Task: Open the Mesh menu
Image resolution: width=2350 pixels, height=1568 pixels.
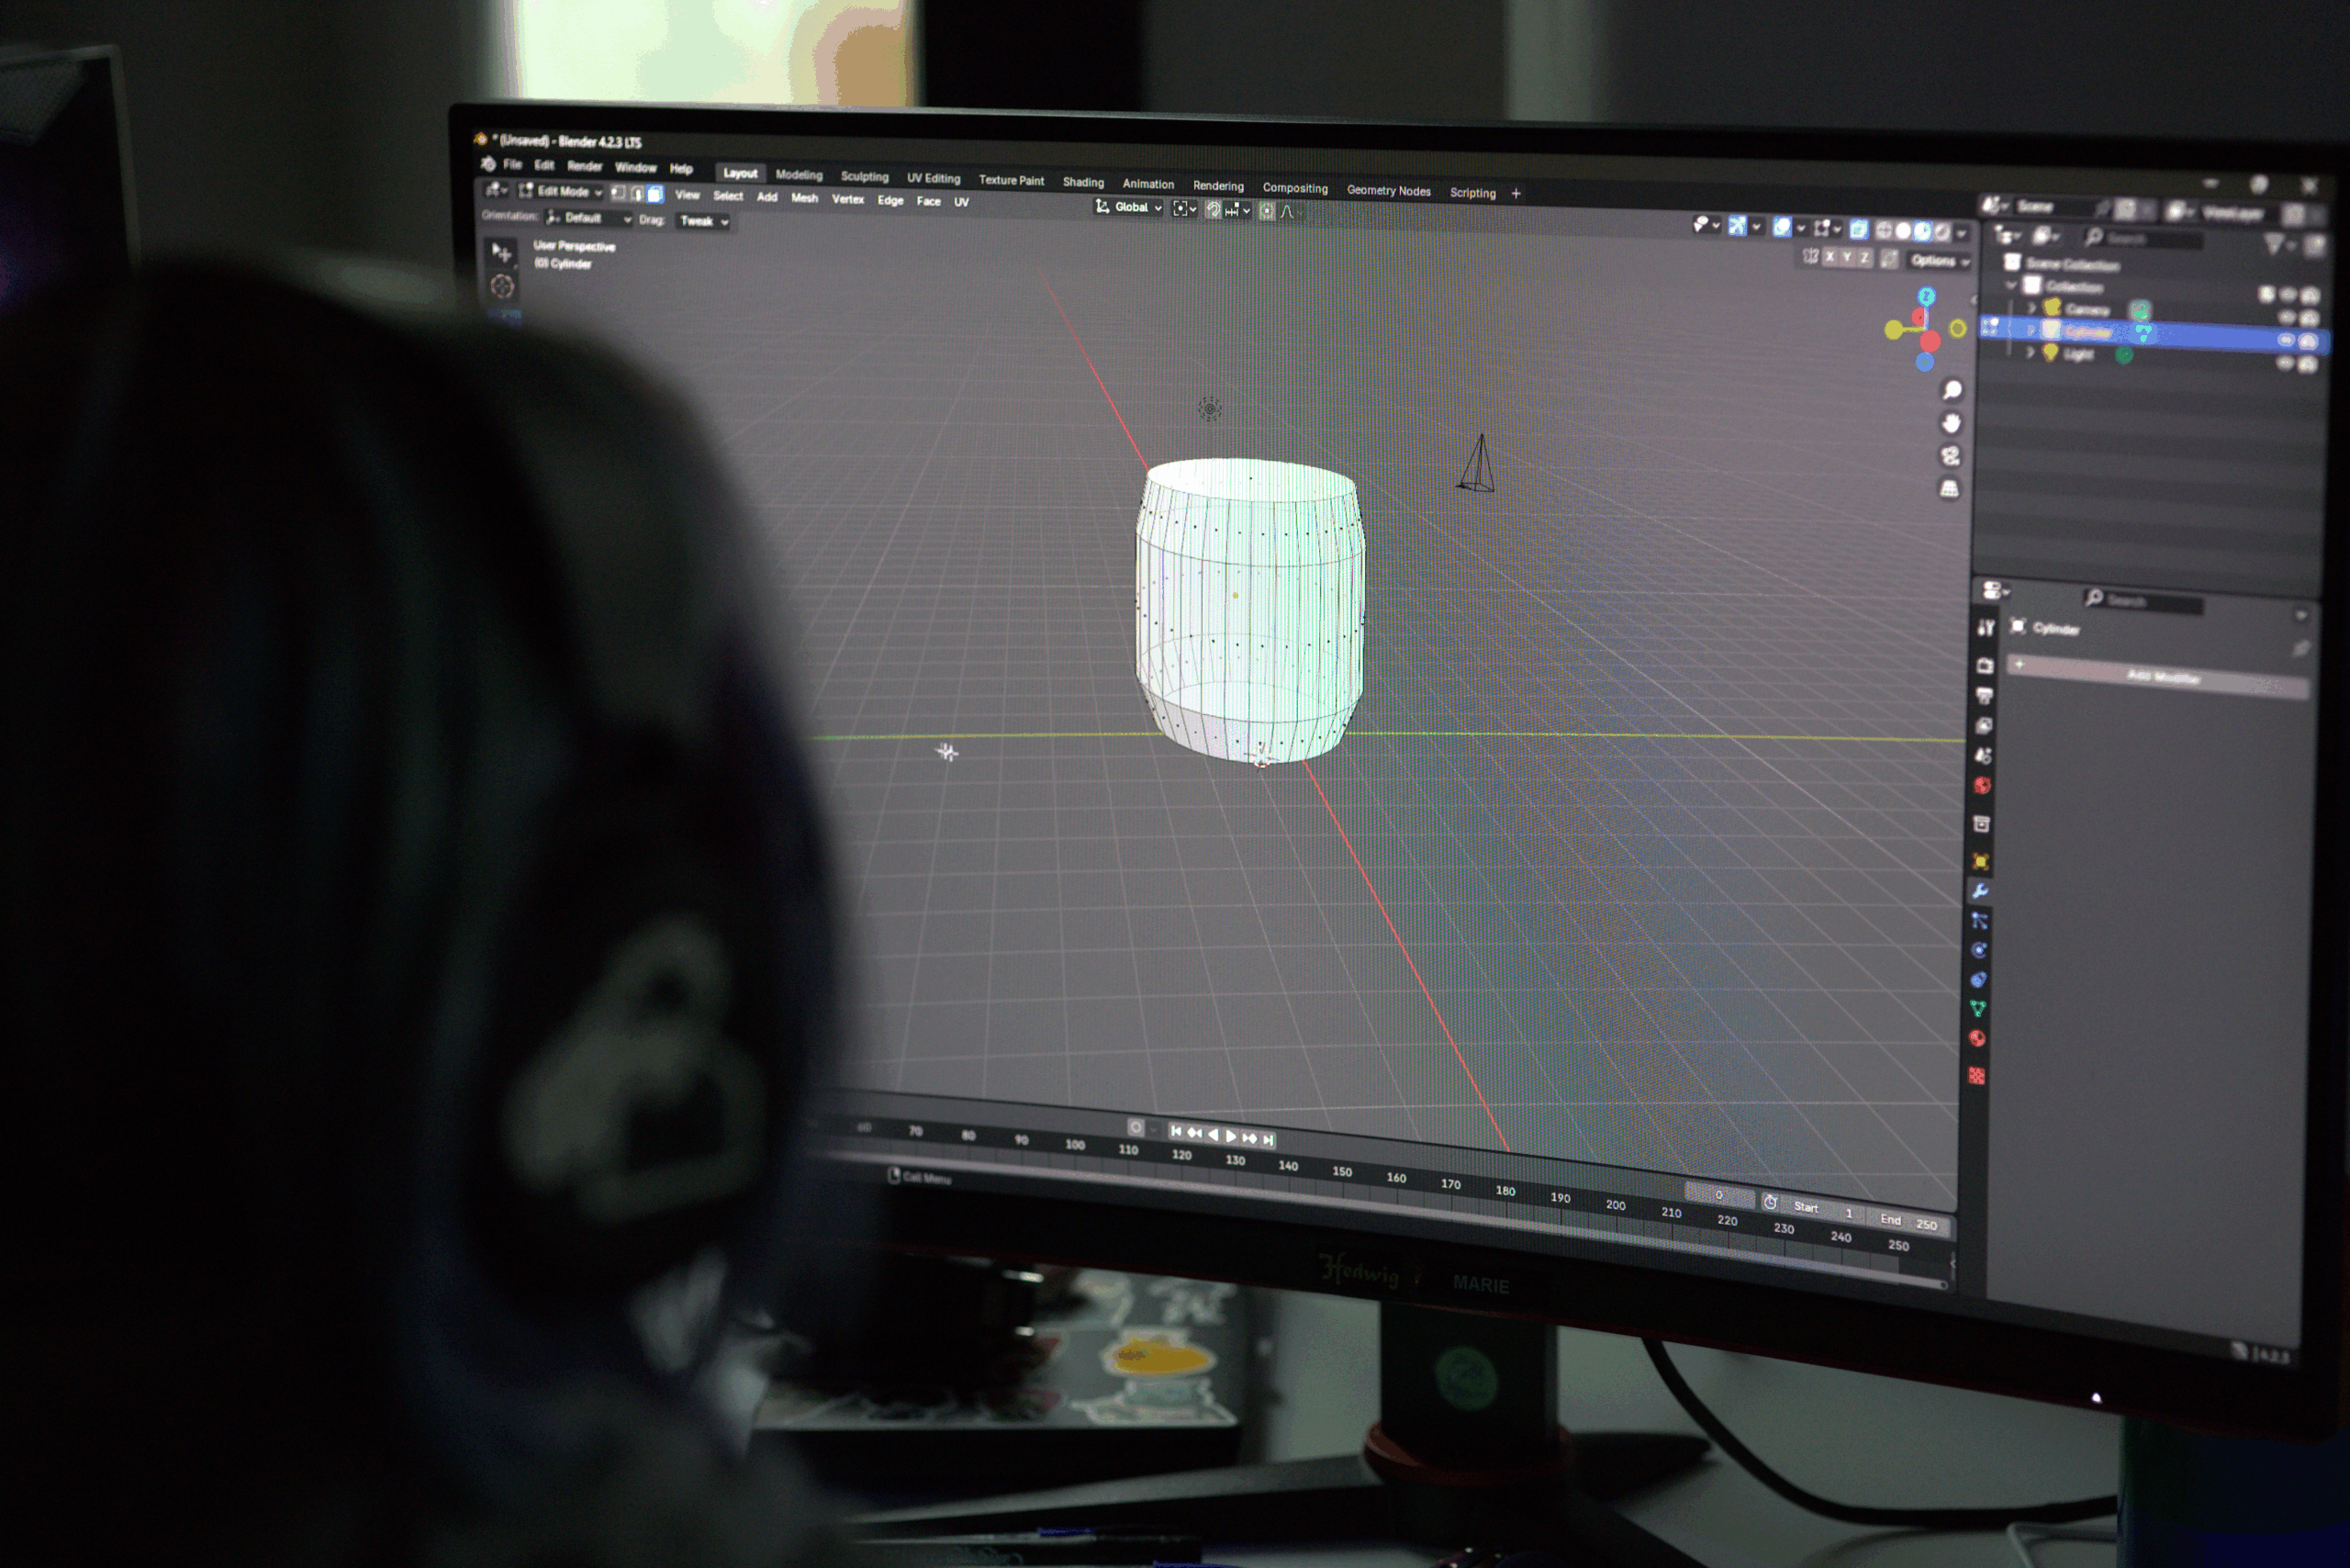Action: 804,198
